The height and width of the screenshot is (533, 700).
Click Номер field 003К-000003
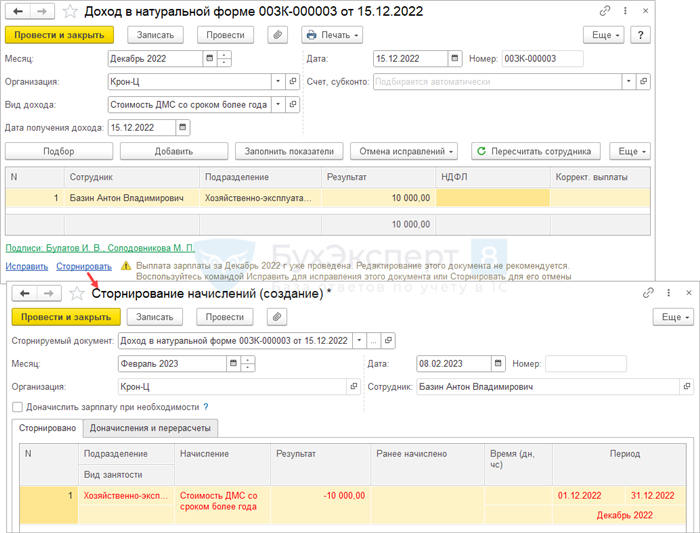[x=542, y=58]
